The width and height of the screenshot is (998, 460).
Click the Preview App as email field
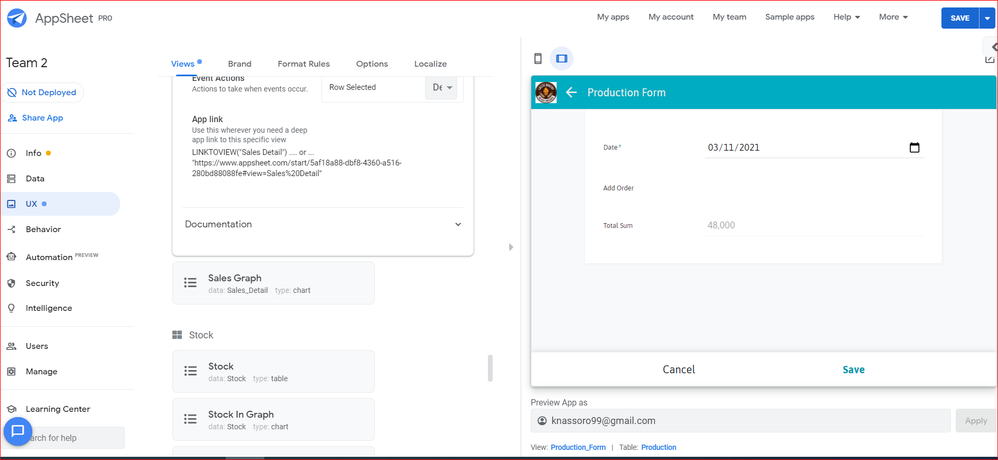(x=741, y=421)
